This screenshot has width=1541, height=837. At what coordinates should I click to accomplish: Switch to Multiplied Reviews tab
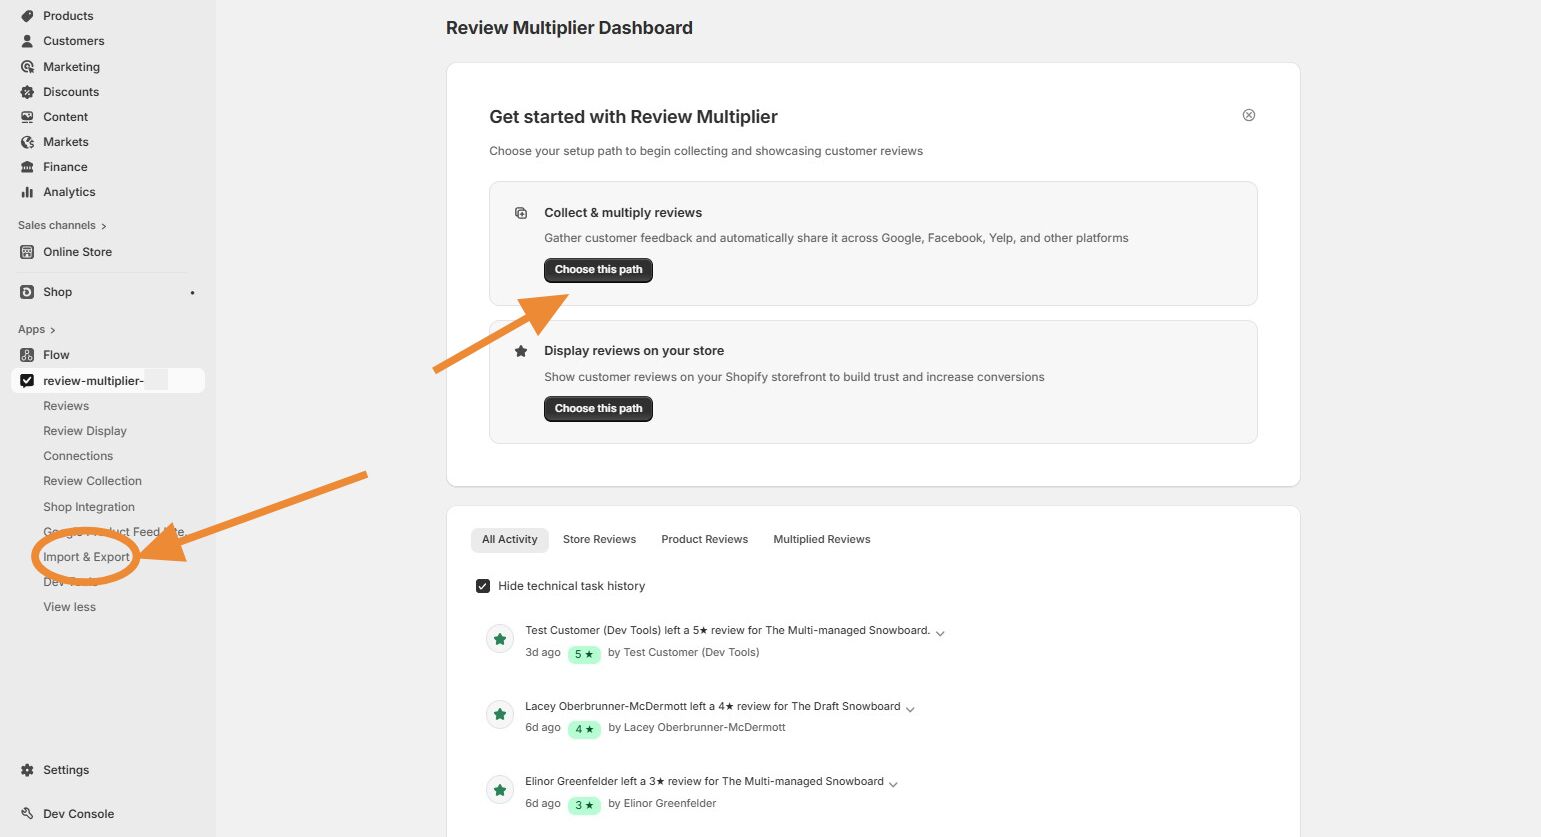(822, 540)
